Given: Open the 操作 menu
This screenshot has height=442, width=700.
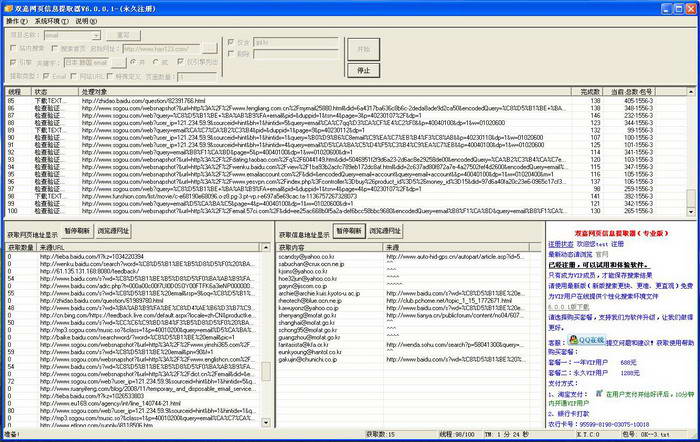Looking at the screenshot, I should (x=16, y=21).
